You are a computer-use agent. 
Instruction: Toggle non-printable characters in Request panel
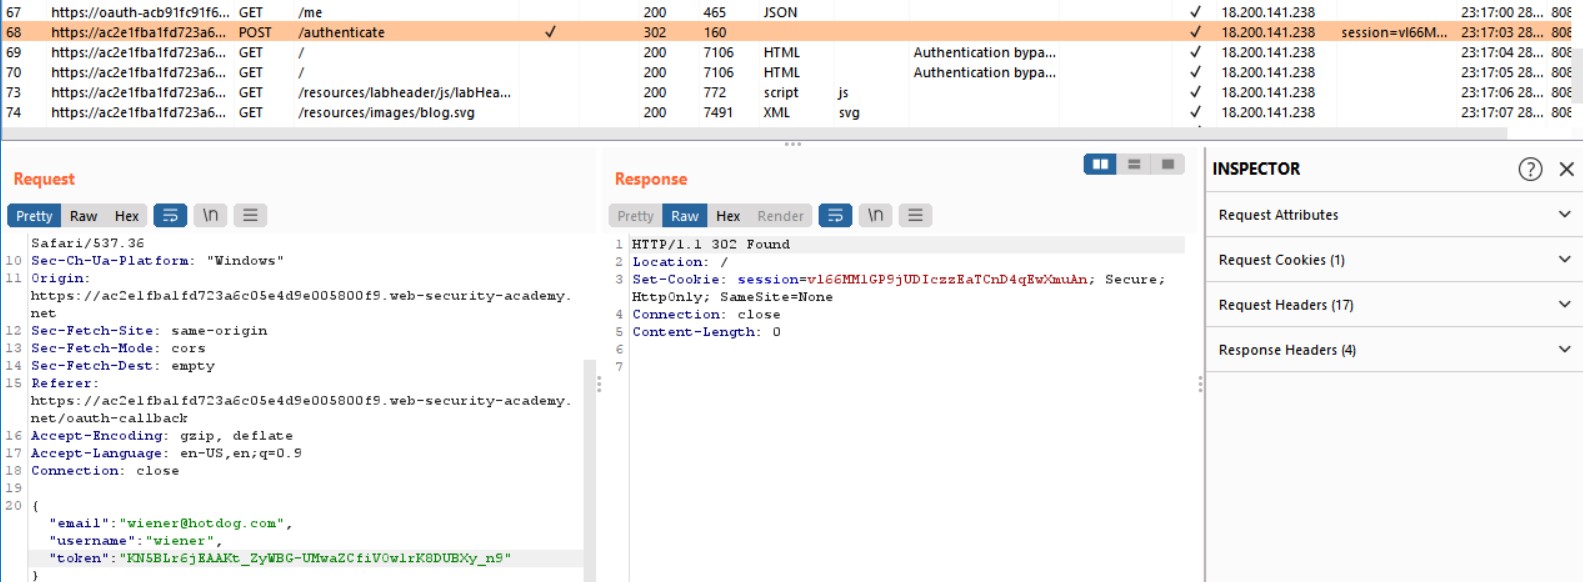210,215
